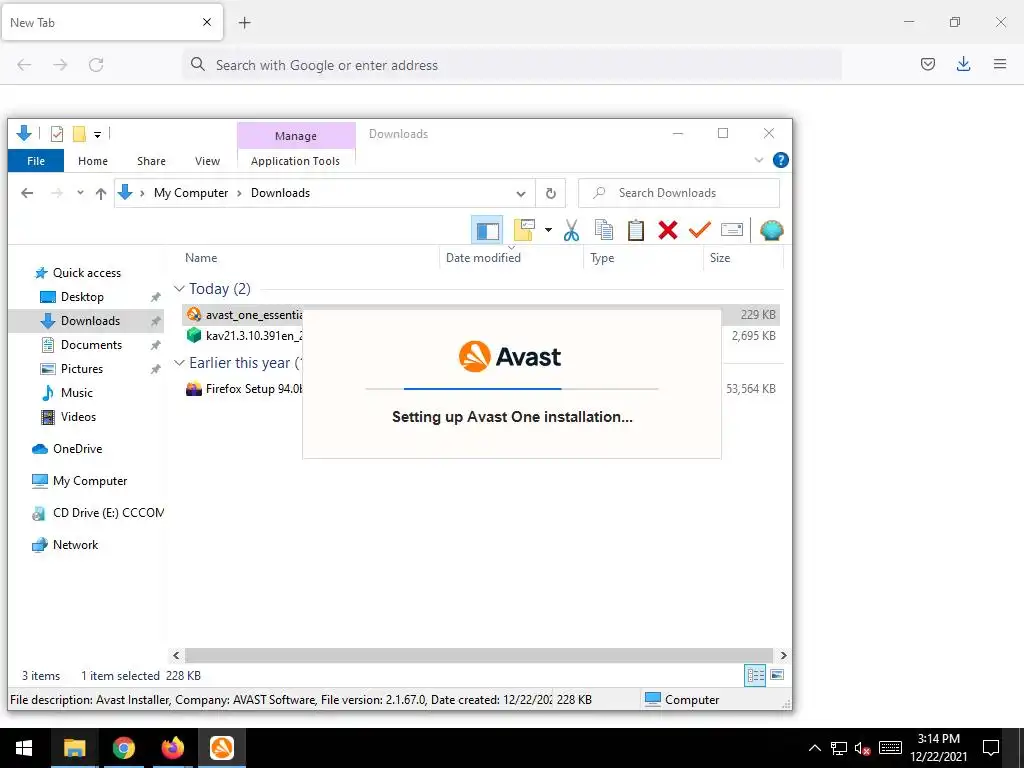
Task: Toggle the preview pane toolbar icon
Action: pyautogui.click(x=487, y=230)
